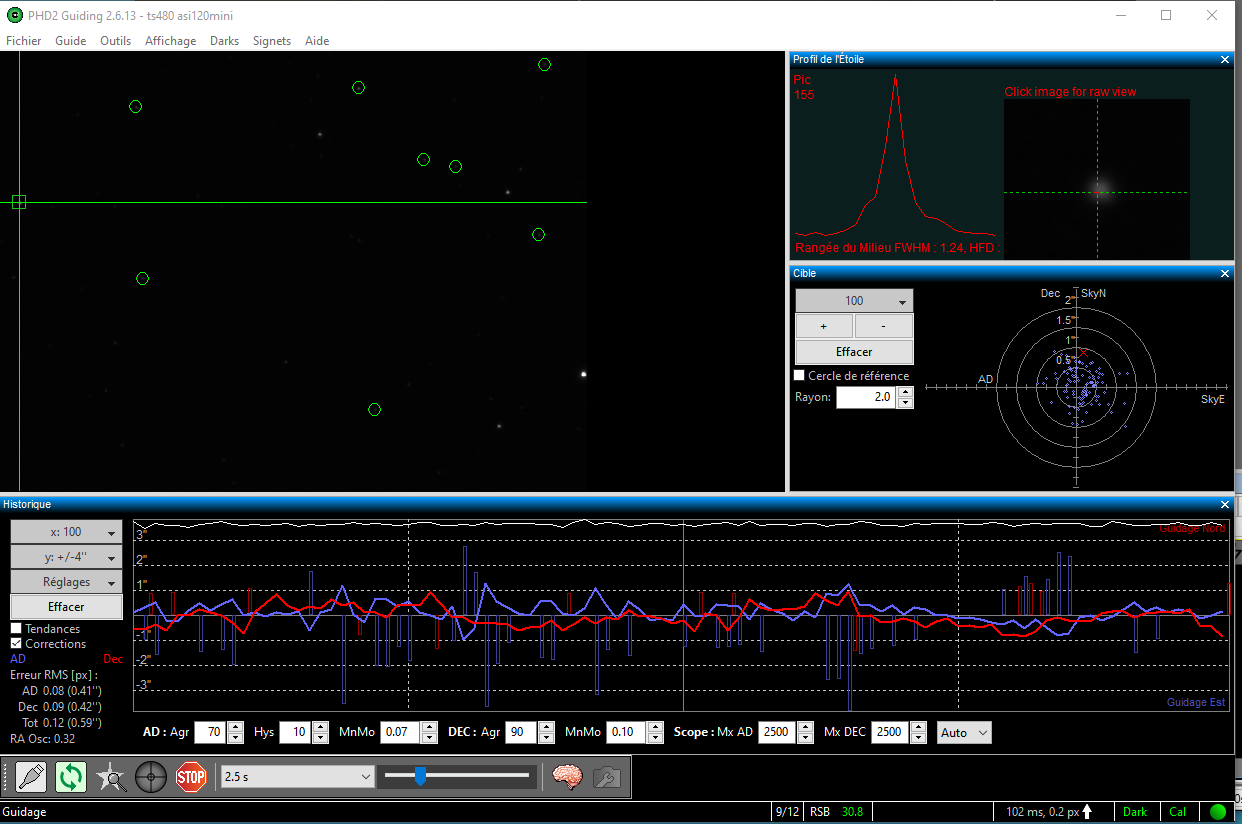This screenshot has height=824, width=1242.
Task: Open advanced settings brain icon
Action: (x=567, y=777)
